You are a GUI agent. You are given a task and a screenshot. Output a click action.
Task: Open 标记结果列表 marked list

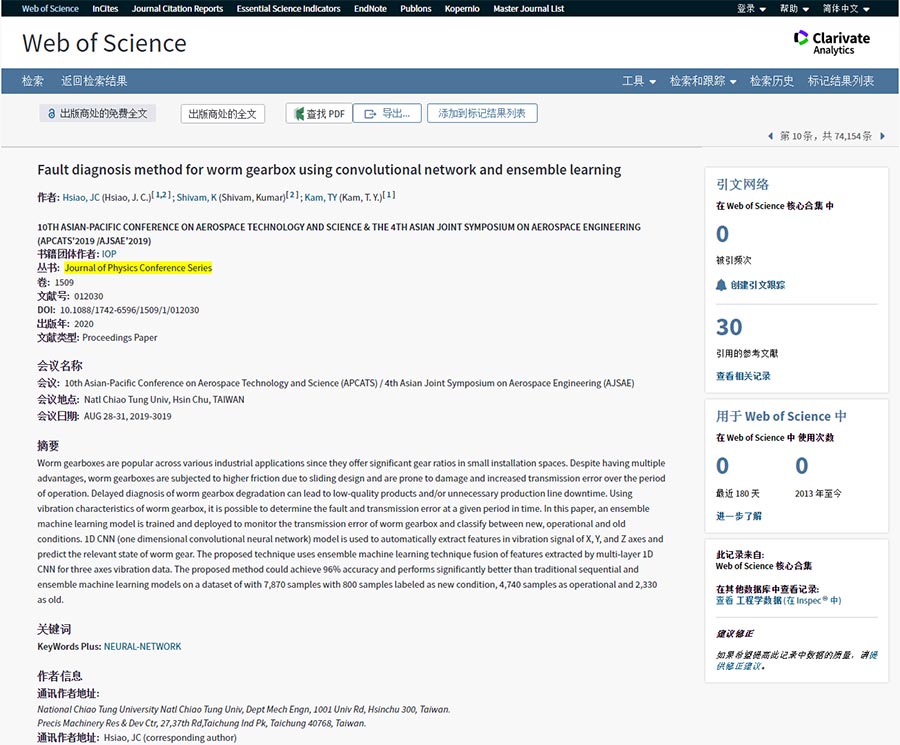841,81
